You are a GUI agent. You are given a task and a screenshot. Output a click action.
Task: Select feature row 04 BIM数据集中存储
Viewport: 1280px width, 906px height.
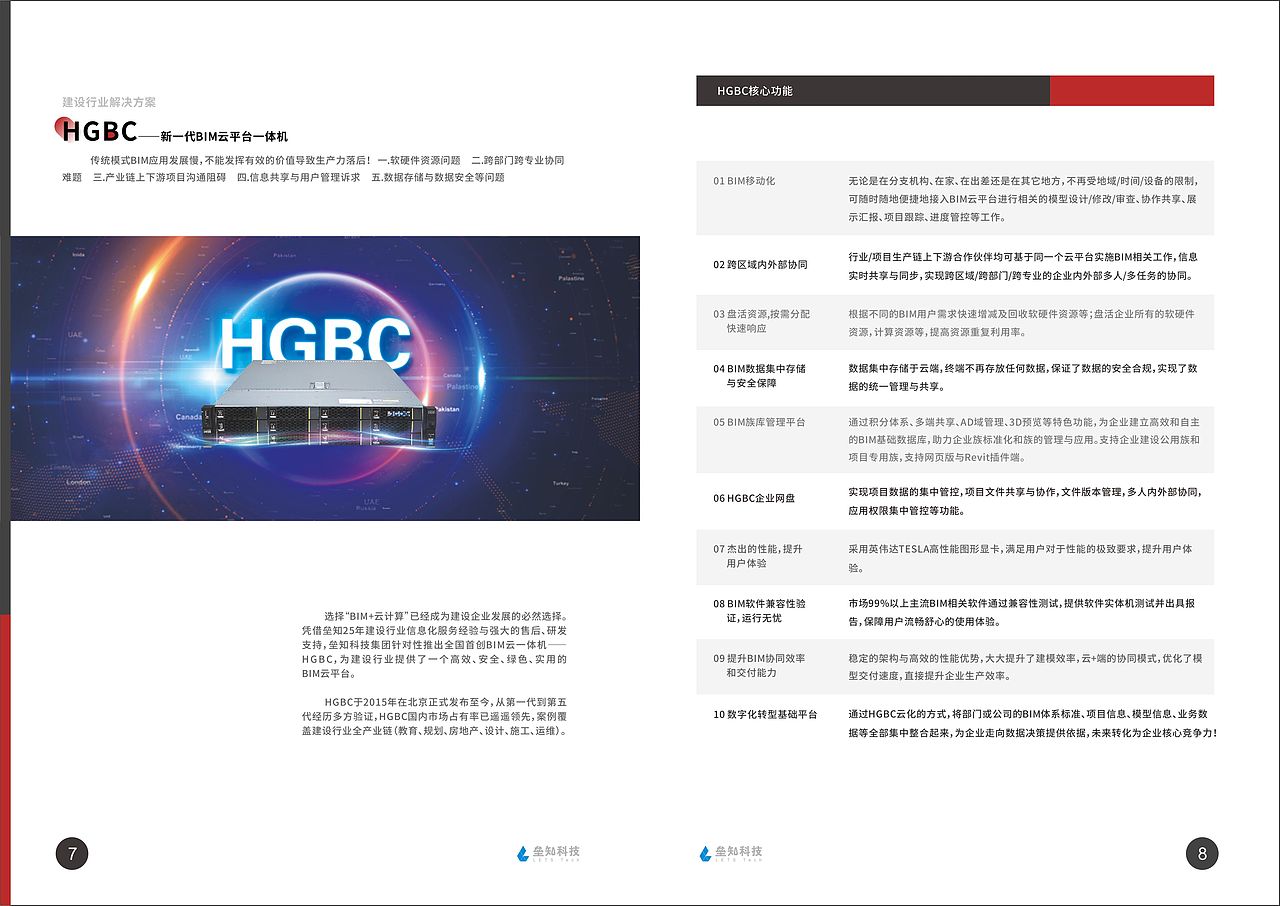(955, 376)
